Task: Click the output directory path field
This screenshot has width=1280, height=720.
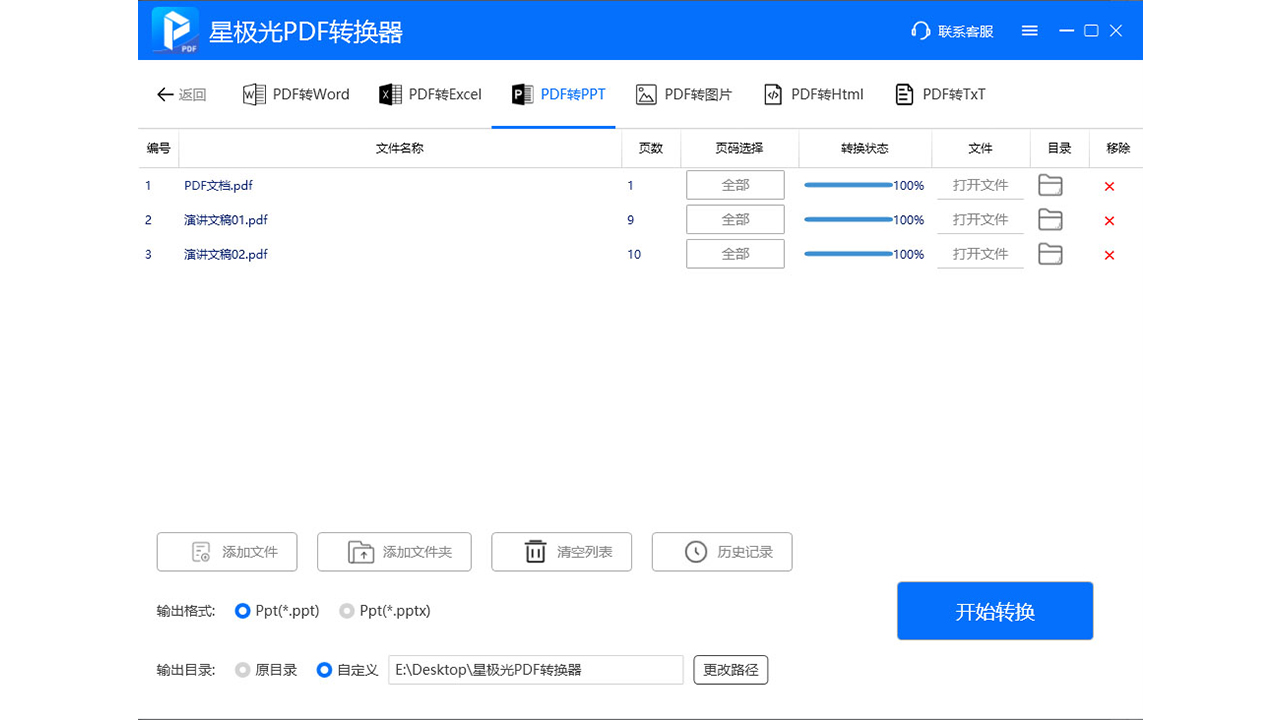Action: 535,670
